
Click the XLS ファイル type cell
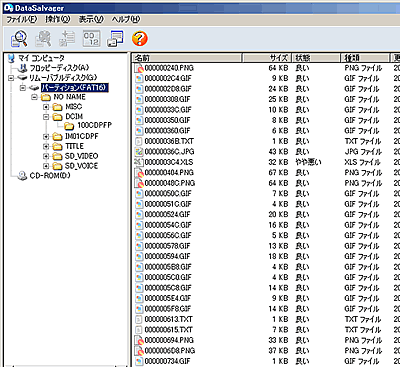(363, 162)
